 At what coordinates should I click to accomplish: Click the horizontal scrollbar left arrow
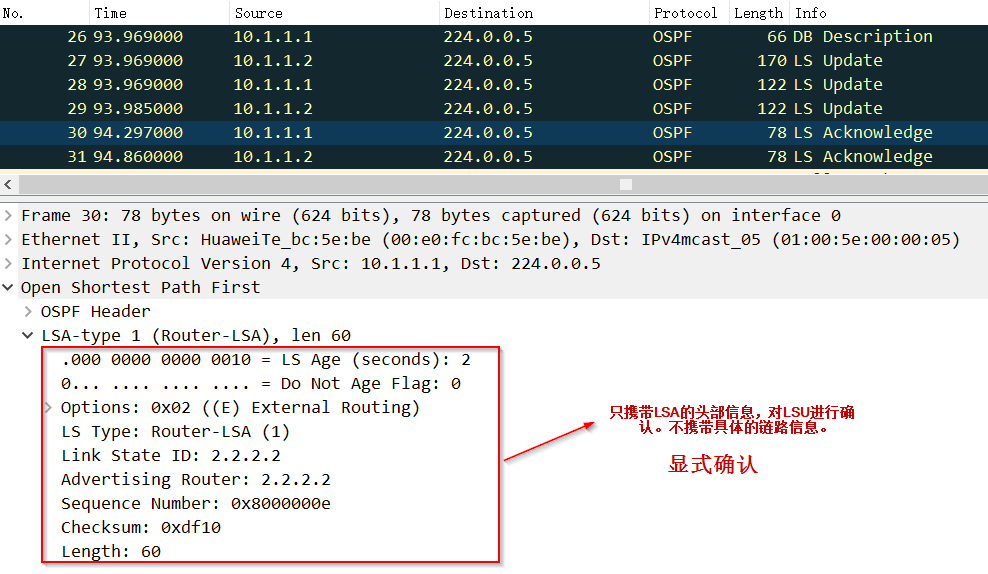pyautogui.click(x=8, y=185)
